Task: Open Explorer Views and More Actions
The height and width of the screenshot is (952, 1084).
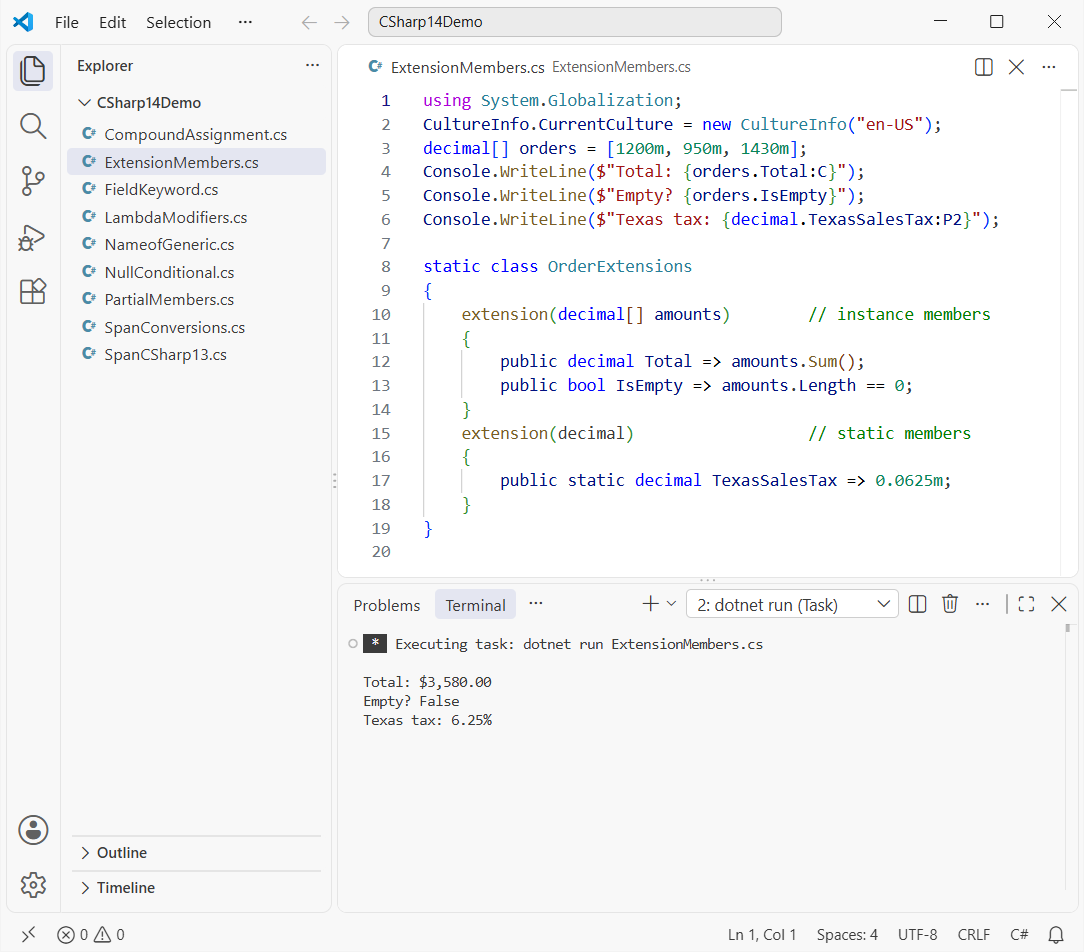Action: tap(312, 65)
